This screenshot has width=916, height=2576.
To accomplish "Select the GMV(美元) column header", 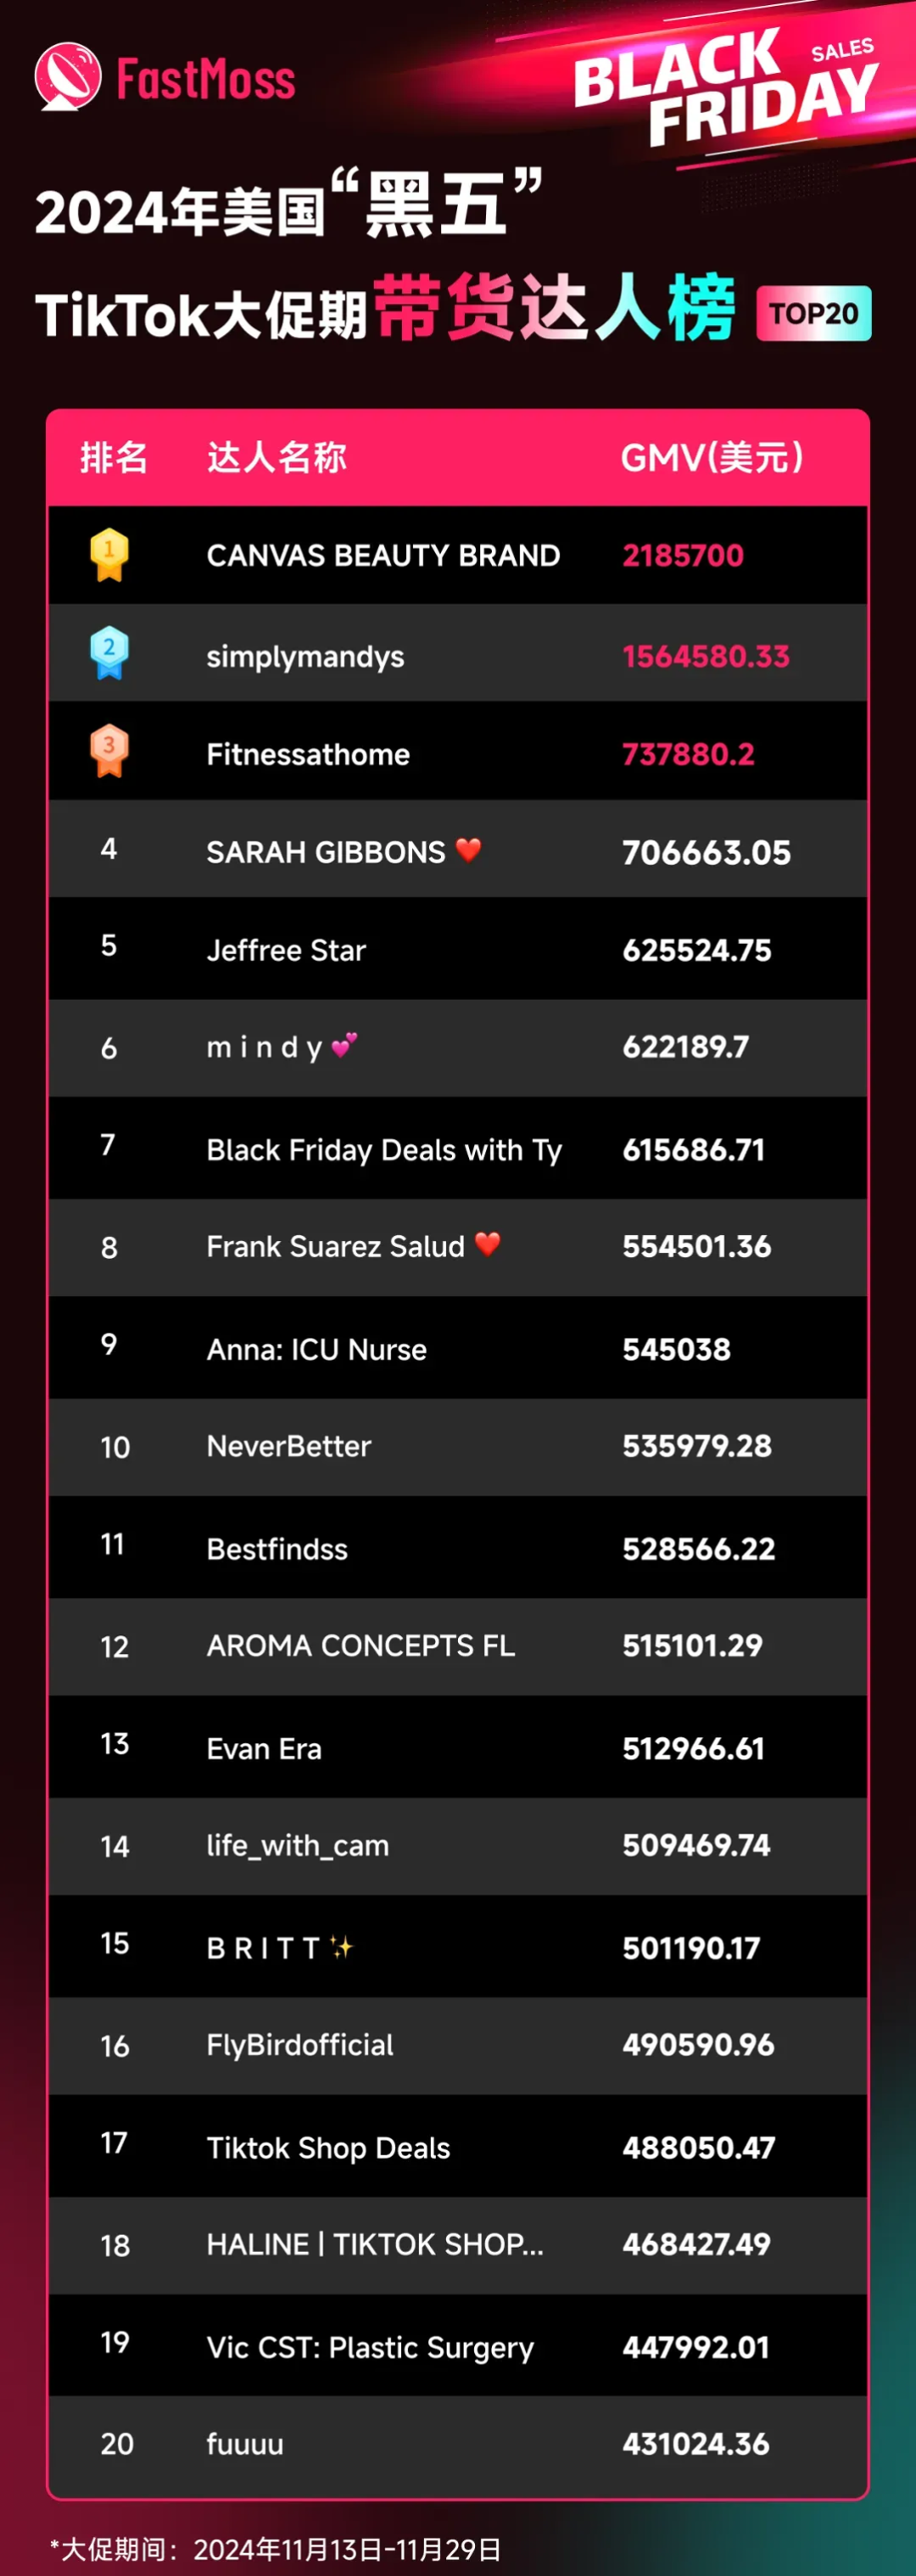I will (712, 458).
